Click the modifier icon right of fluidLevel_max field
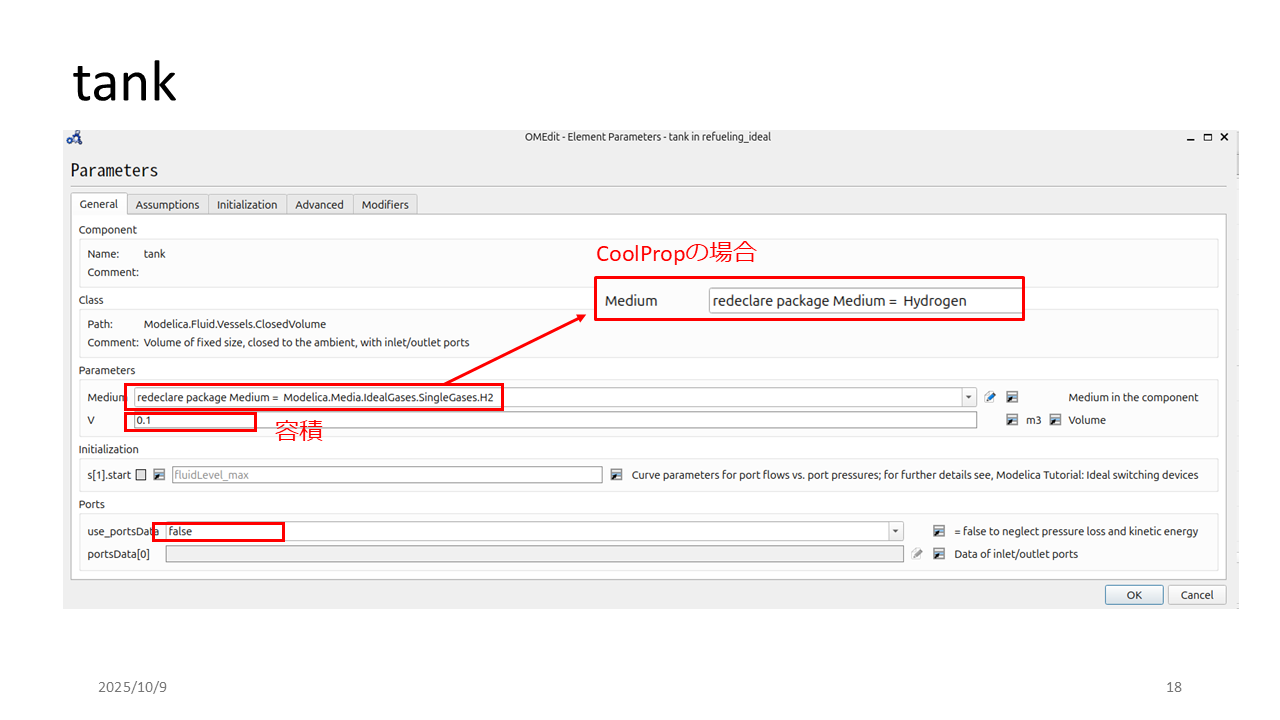 click(x=616, y=475)
